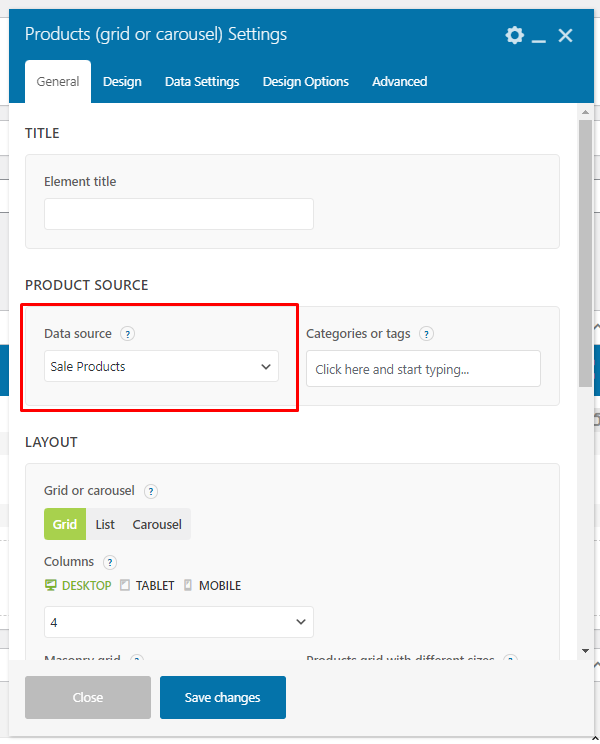The image size is (600, 744).
Task: Close the settings panel with X icon
Action: pyautogui.click(x=565, y=35)
